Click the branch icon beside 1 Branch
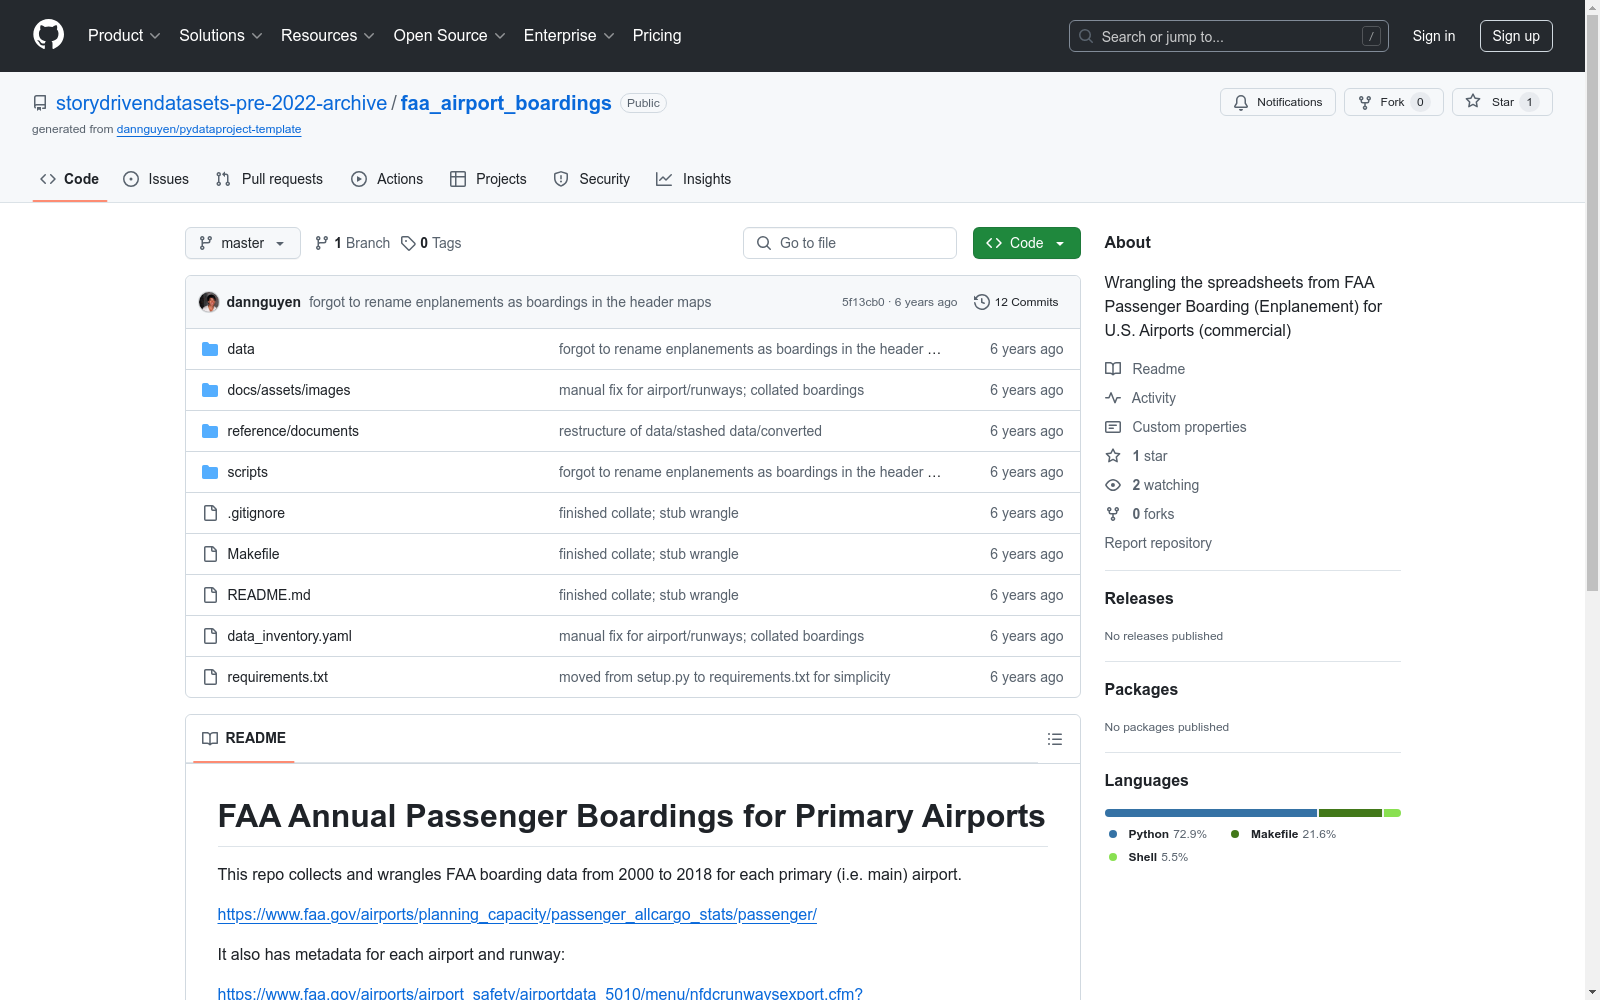This screenshot has height=1000, width=1600. [x=322, y=243]
